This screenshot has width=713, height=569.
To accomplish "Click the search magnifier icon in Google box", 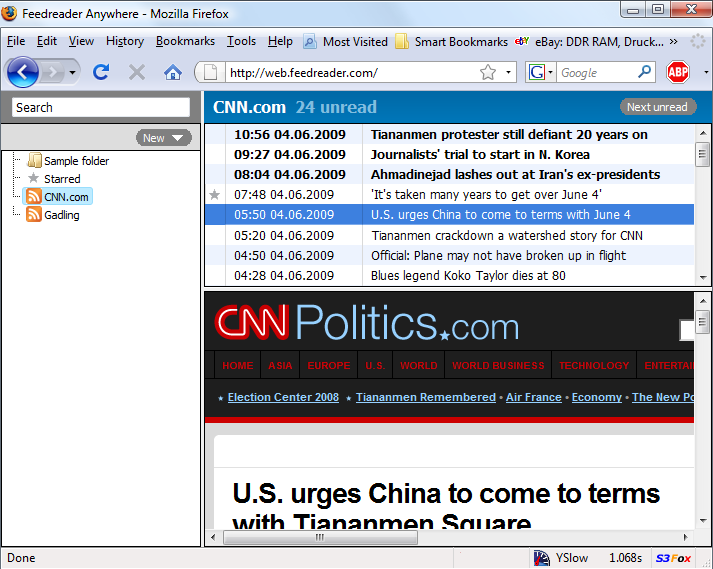I will 645,72.
